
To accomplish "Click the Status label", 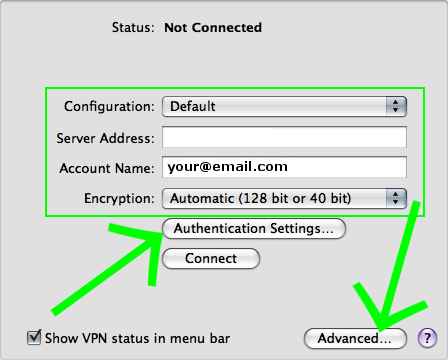I will tap(133, 28).
